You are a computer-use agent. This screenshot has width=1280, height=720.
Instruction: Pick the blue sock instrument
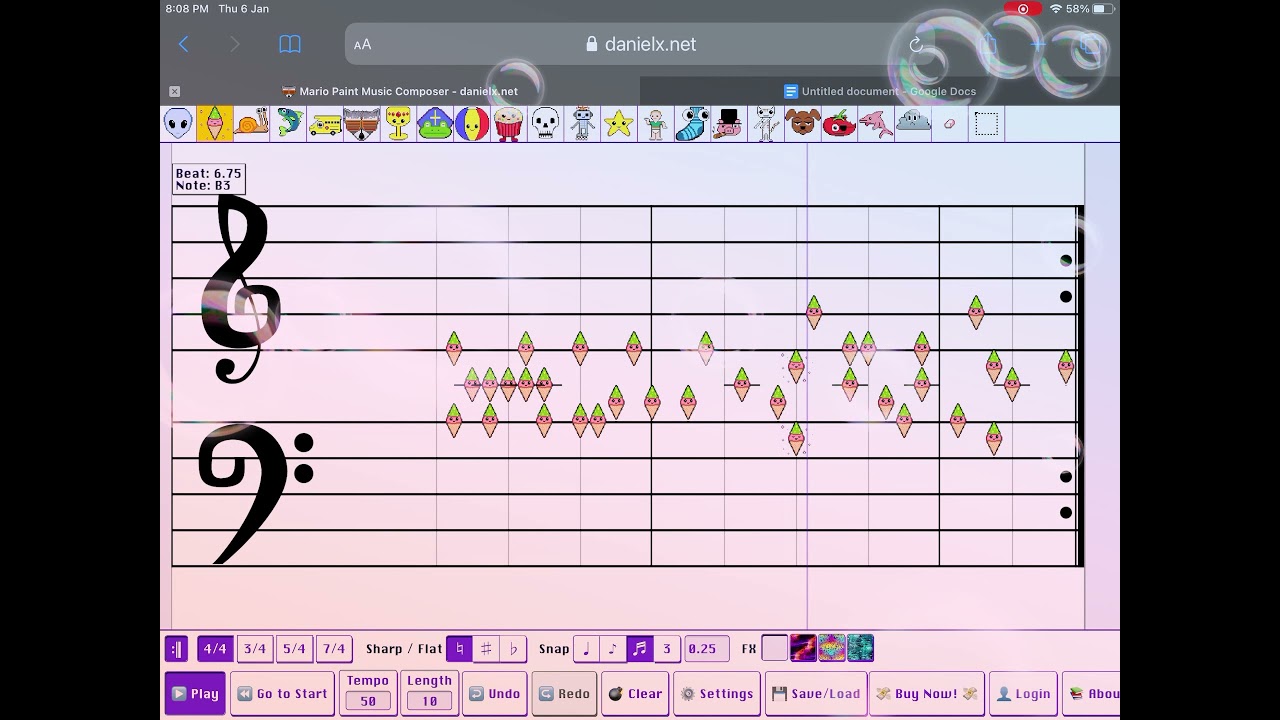coord(693,124)
